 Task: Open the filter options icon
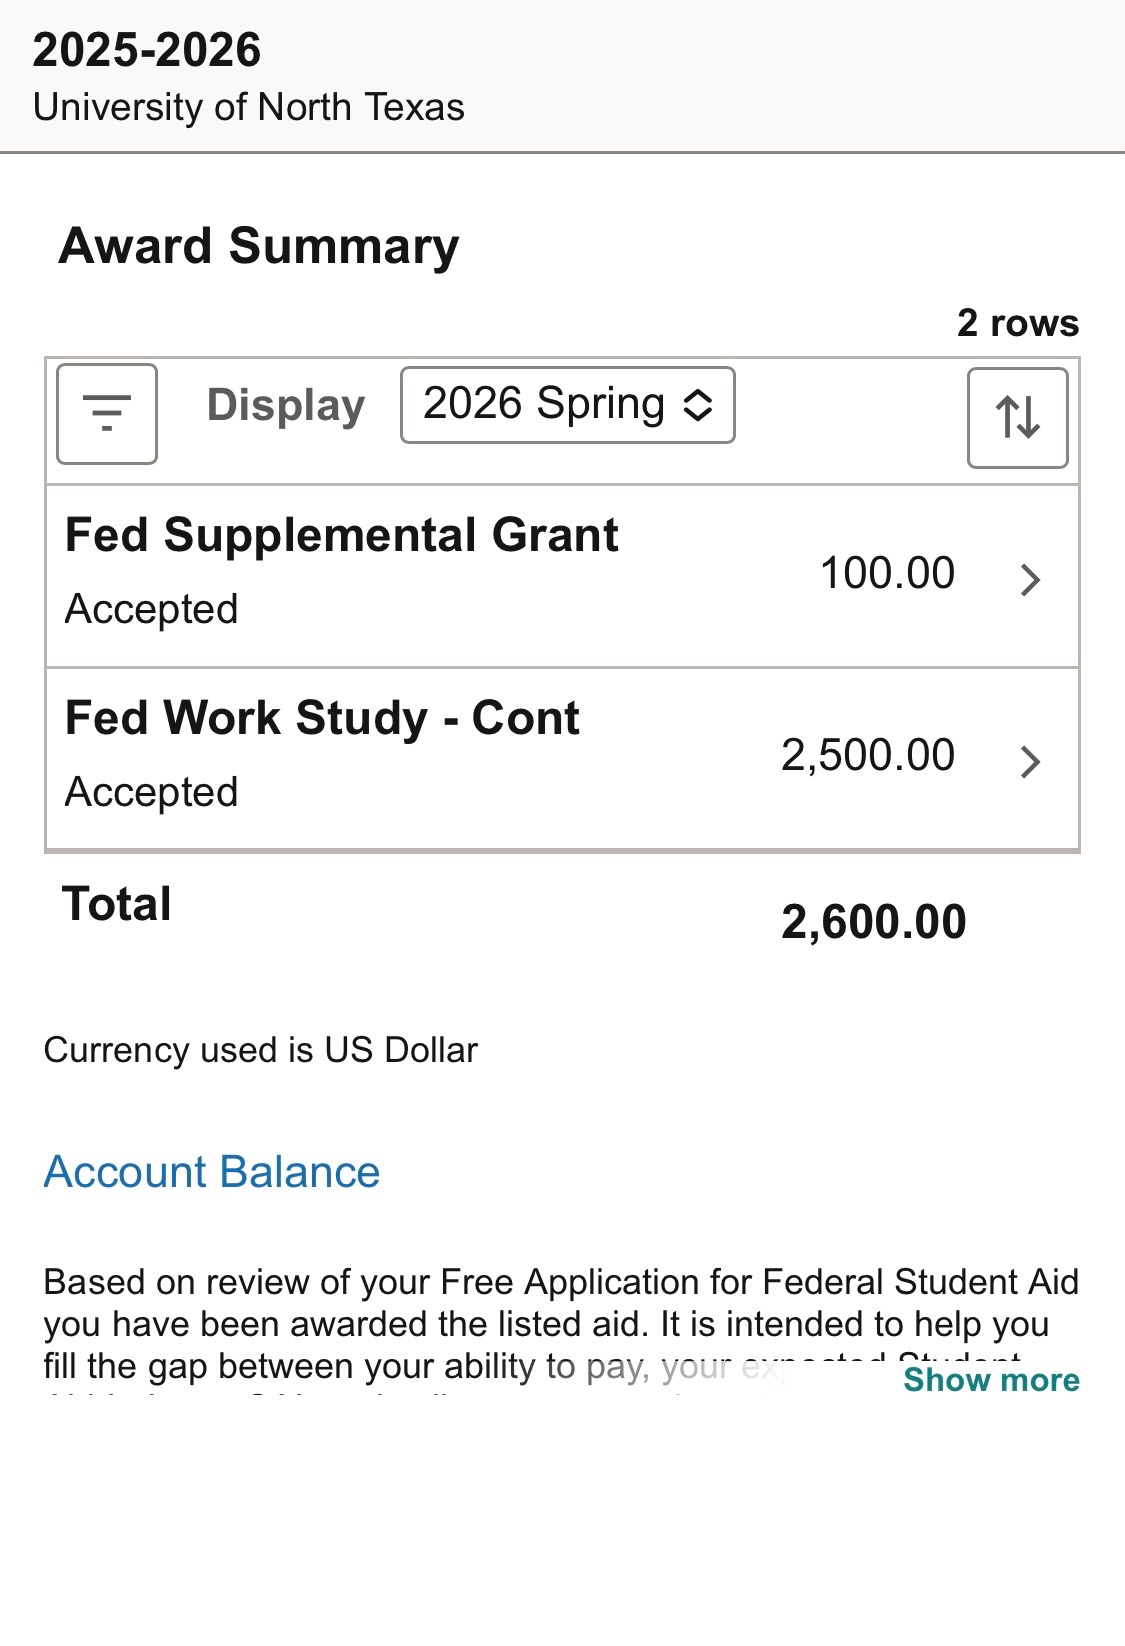[107, 413]
